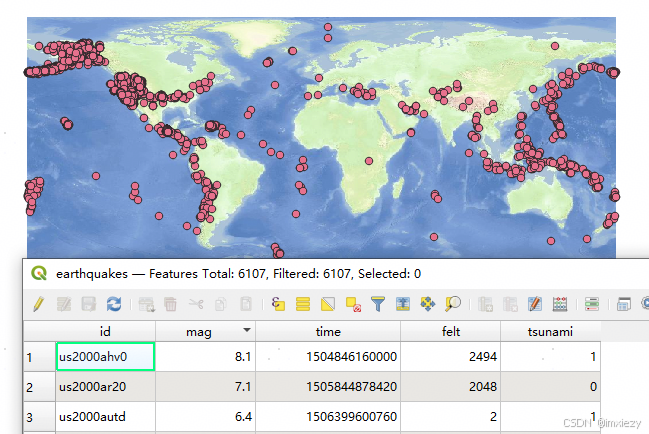This screenshot has height=434, width=649.
Task: Dock the attribute table window
Action: 624,304
